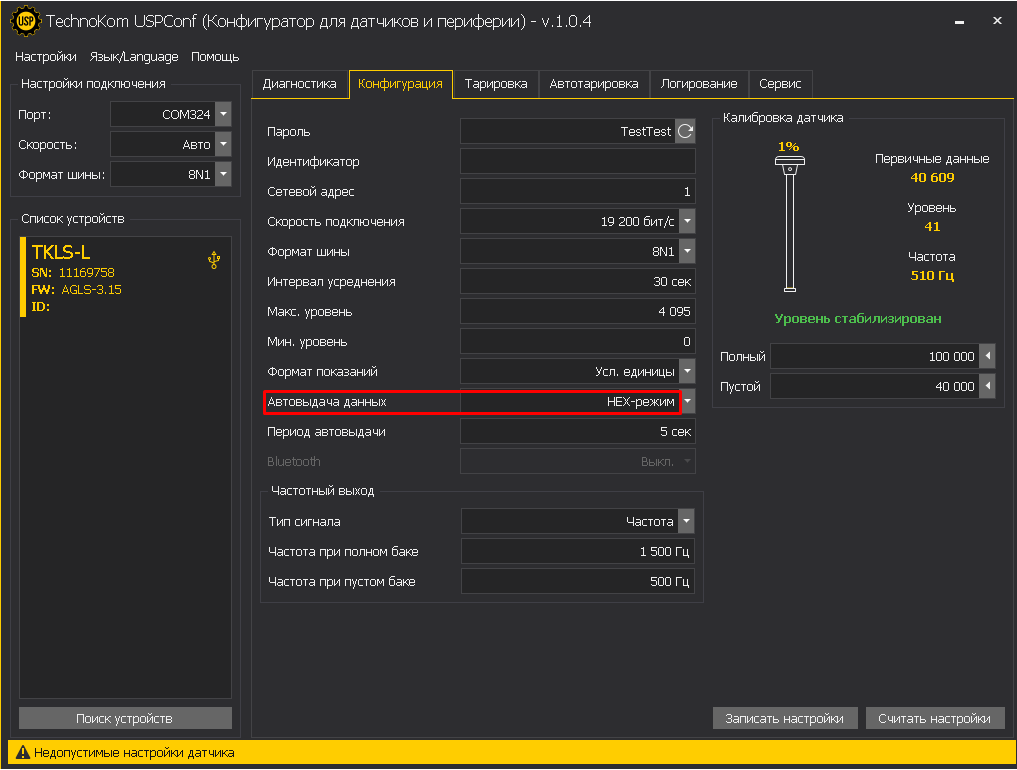Image resolution: width=1017 pixels, height=770 pixels.
Task: Open the Автовыдача данных dropdown arrow
Action: pyautogui.click(x=688, y=402)
